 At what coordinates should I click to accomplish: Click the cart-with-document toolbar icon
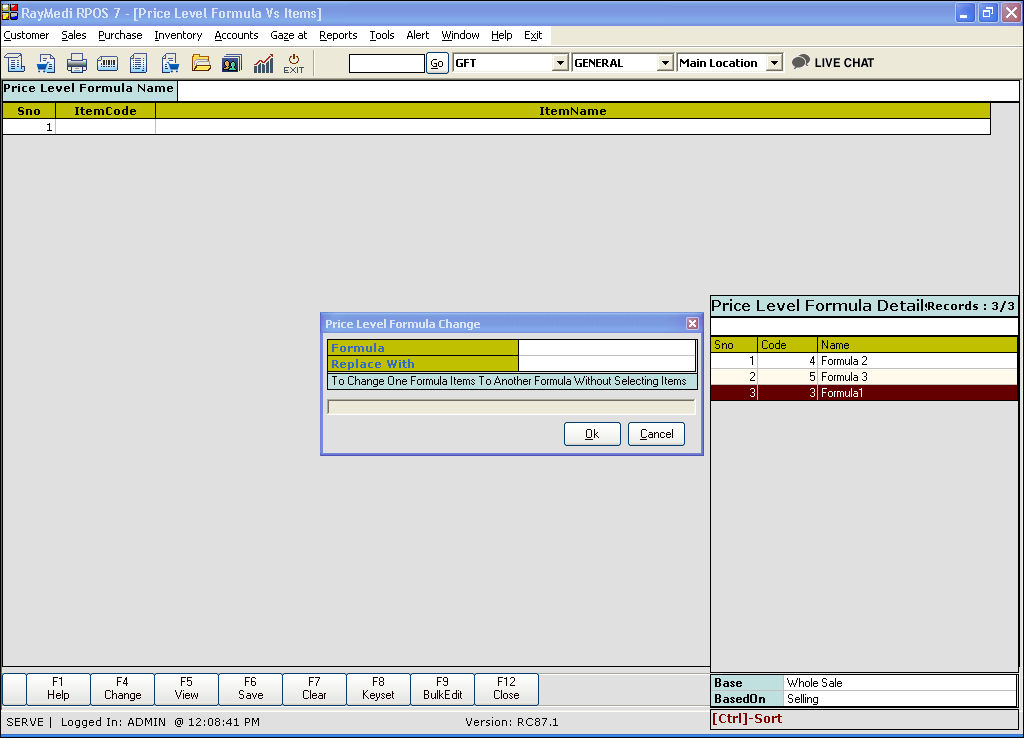[x=46, y=63]
